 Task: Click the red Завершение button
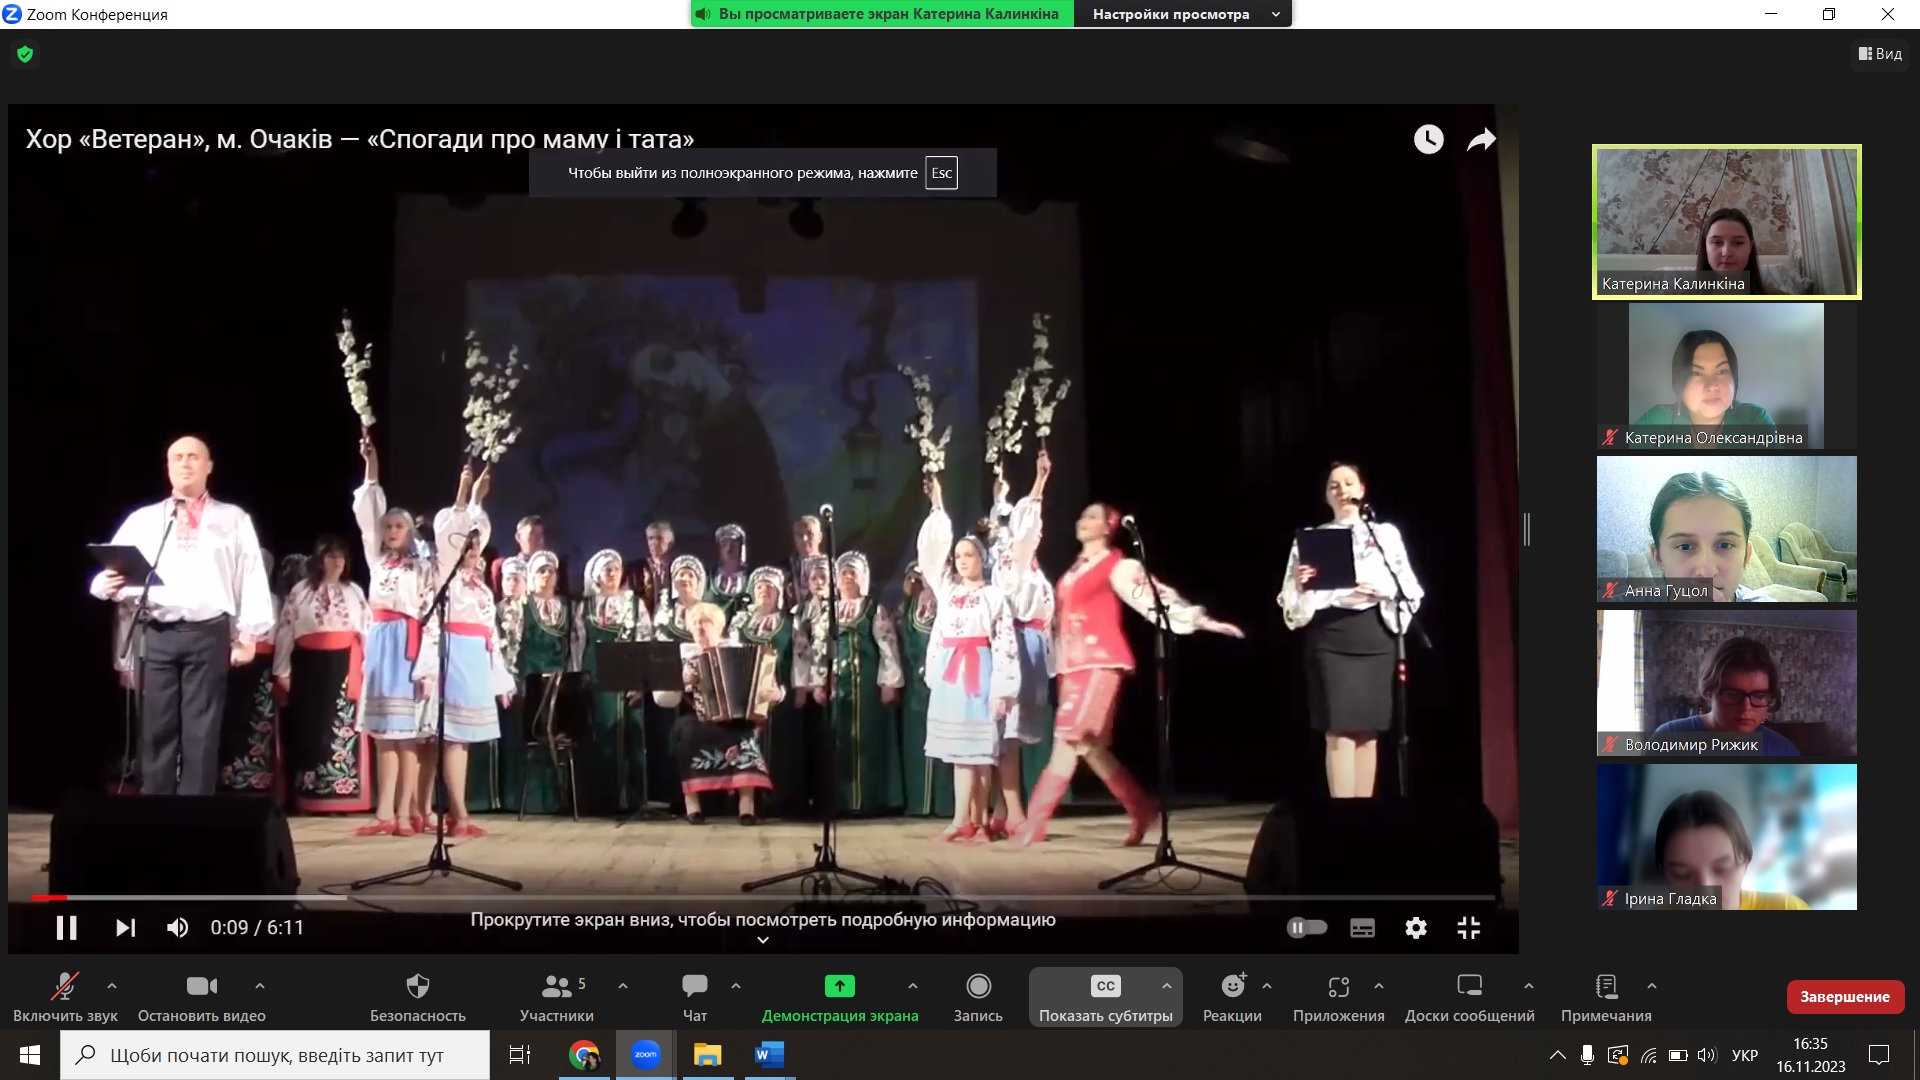pos(1845,996)
